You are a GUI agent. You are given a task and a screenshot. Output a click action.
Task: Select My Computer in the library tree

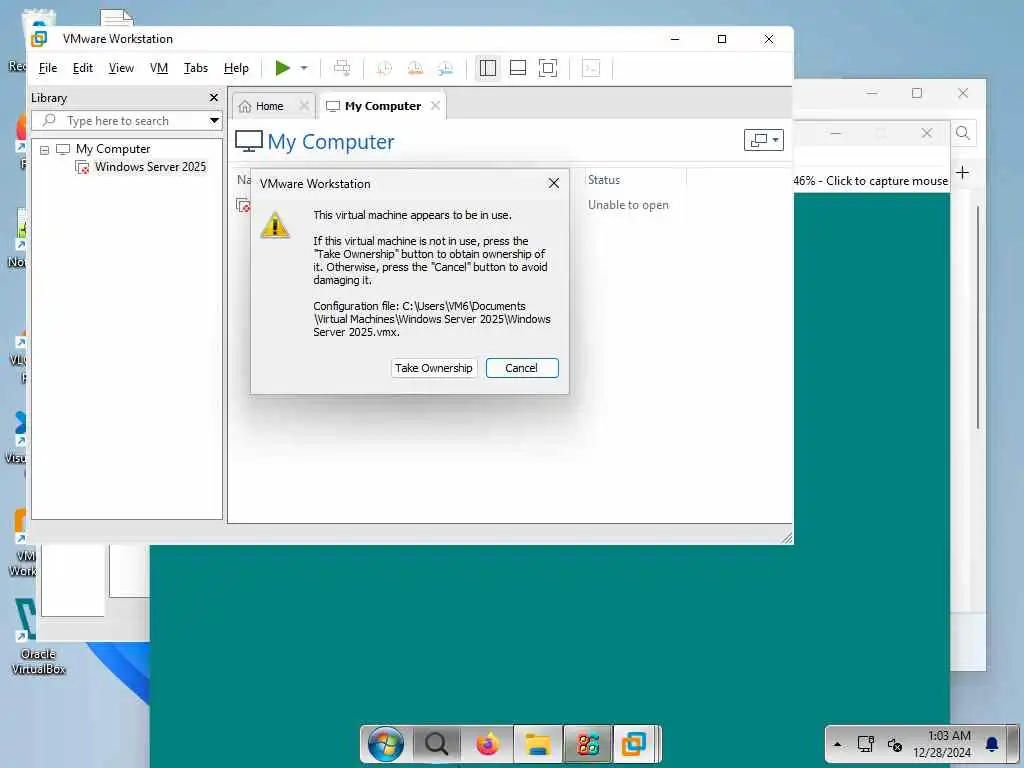coord(113,149)
